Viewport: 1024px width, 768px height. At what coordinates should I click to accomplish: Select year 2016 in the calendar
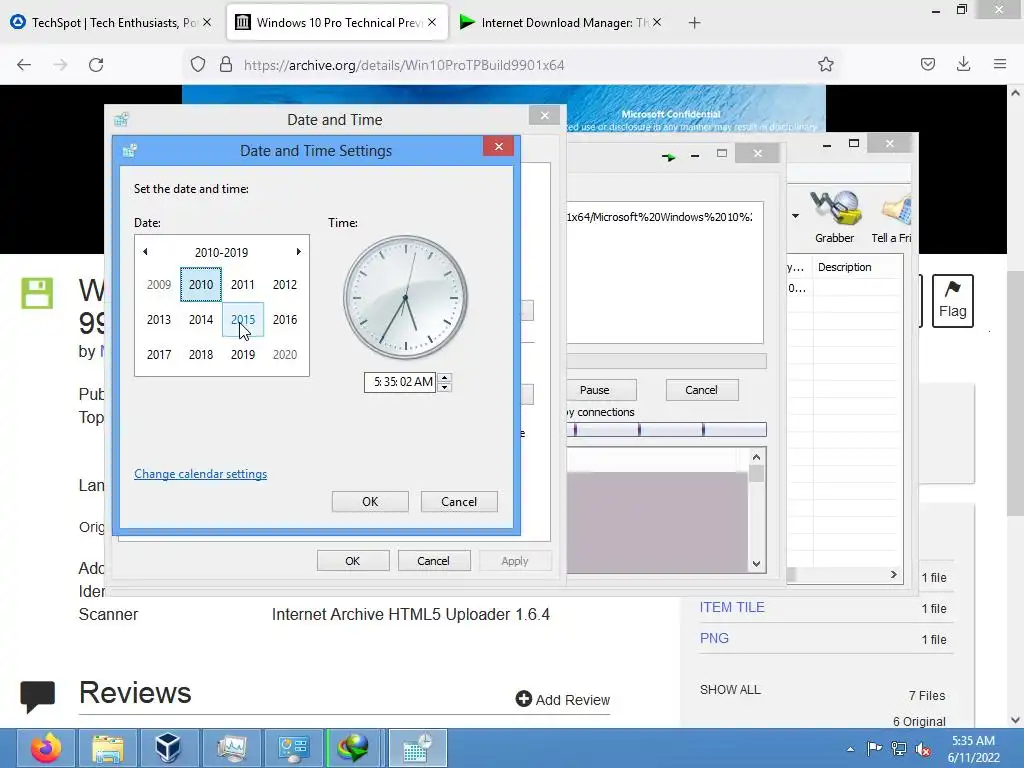(x=285, y=319)
